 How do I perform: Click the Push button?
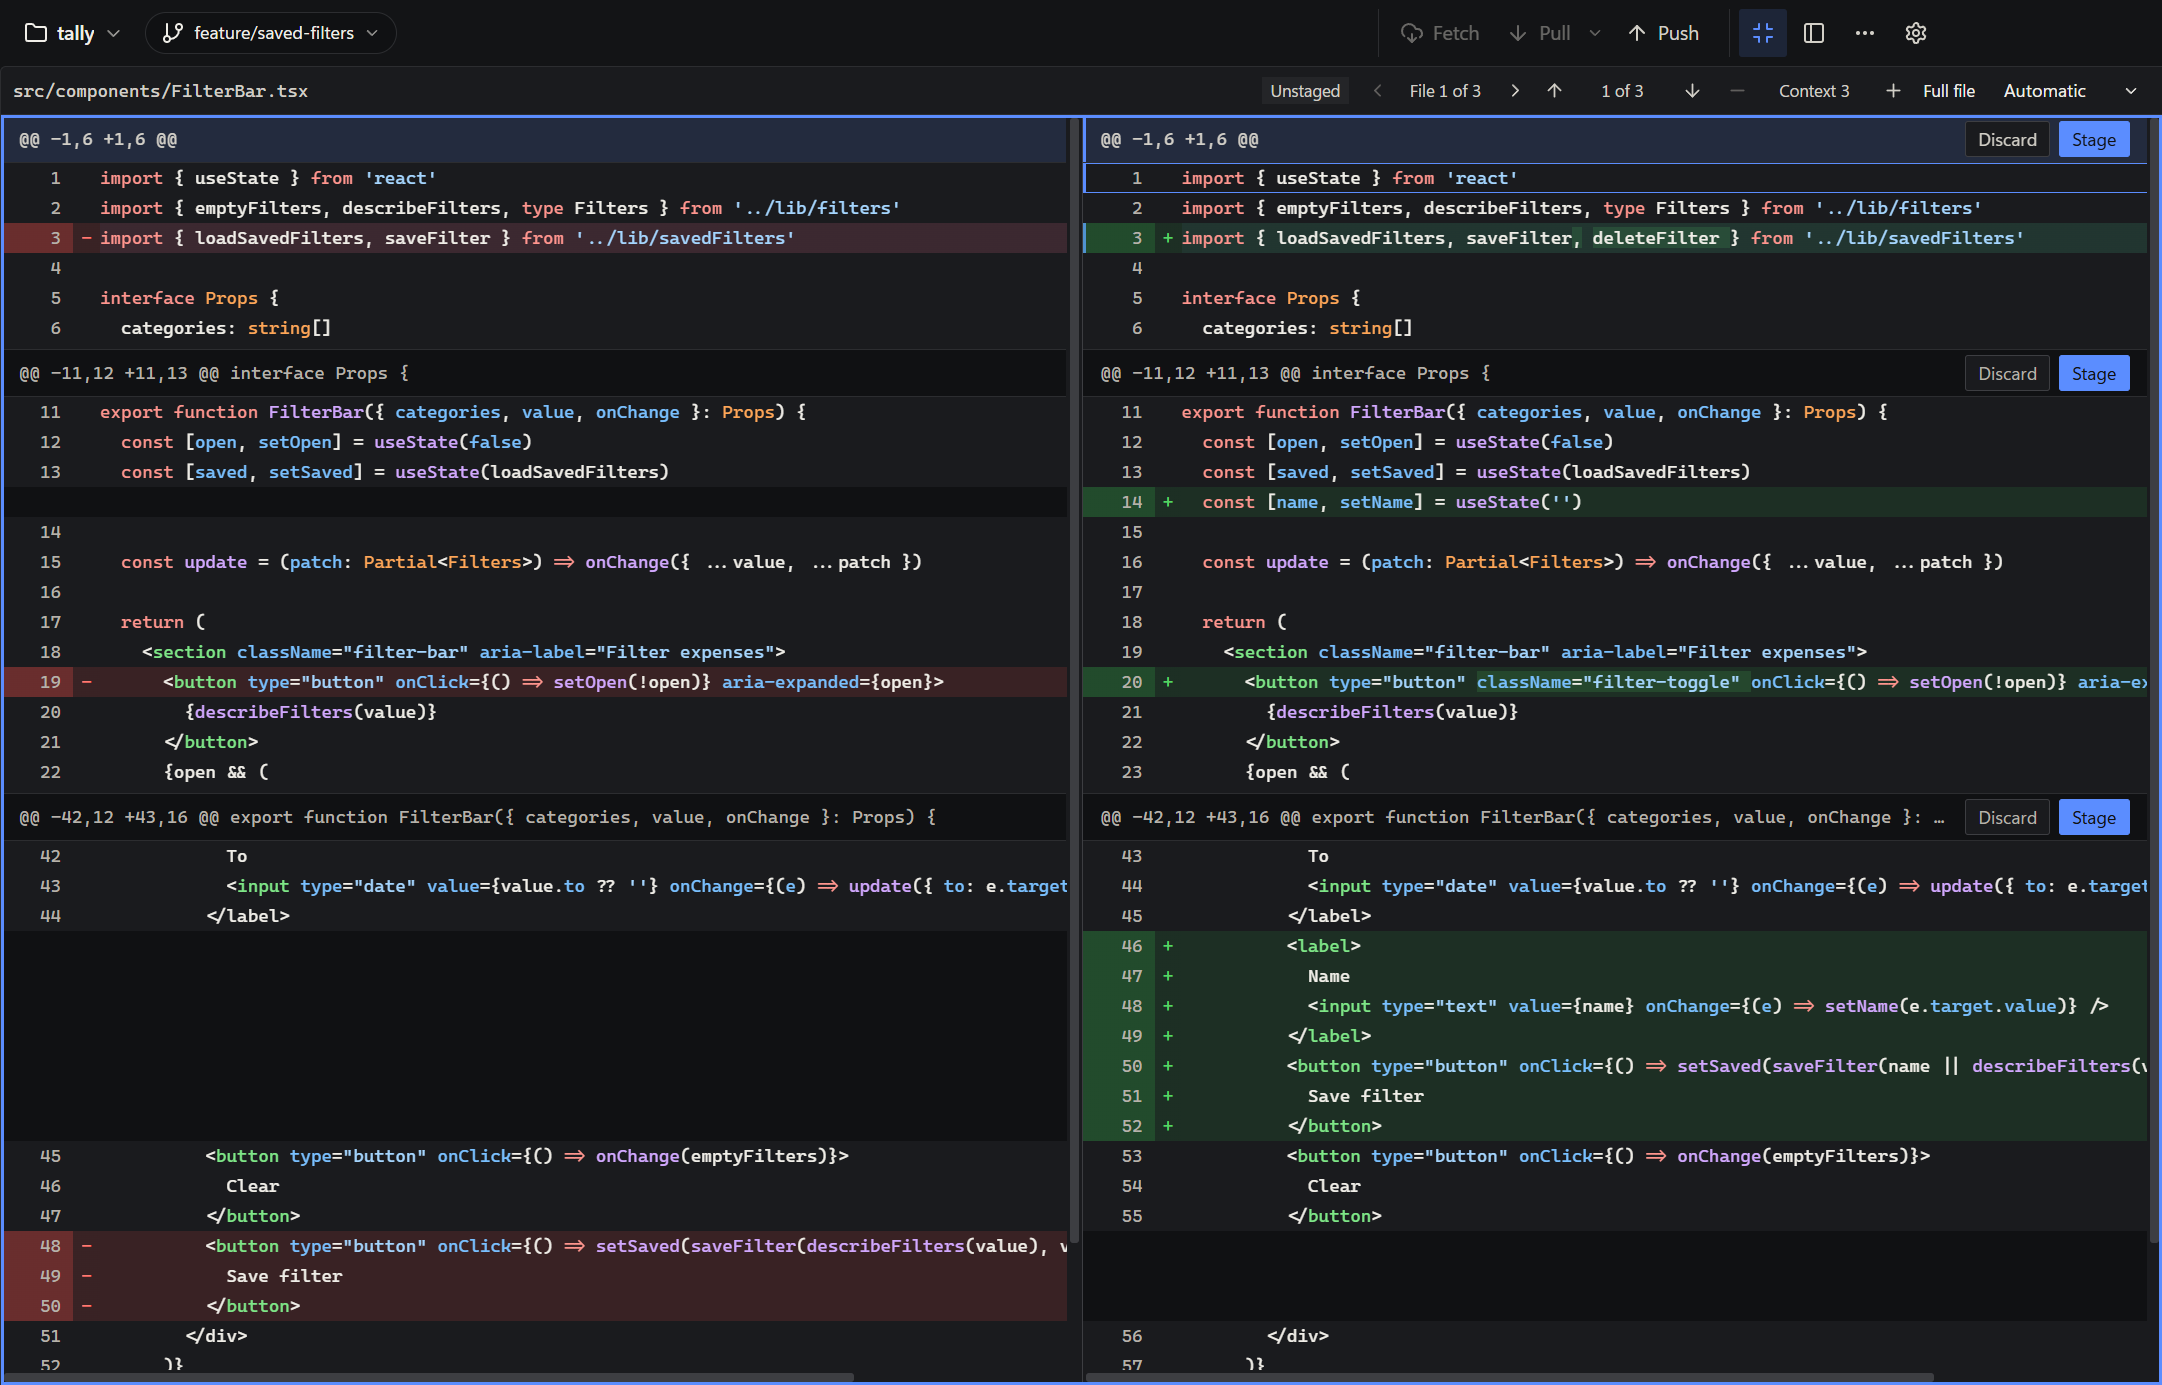click(1665, 33)
